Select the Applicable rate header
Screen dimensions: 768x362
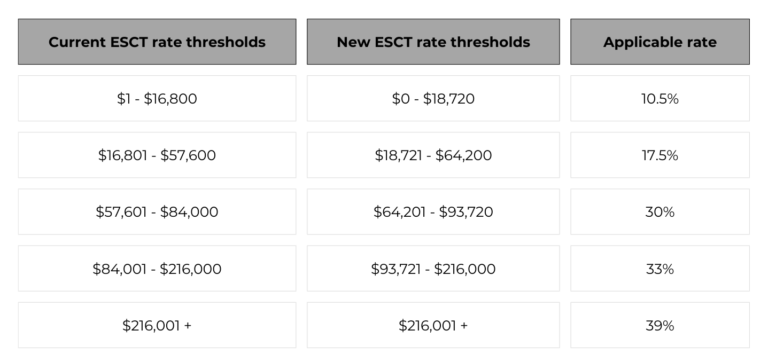point(660,42)
